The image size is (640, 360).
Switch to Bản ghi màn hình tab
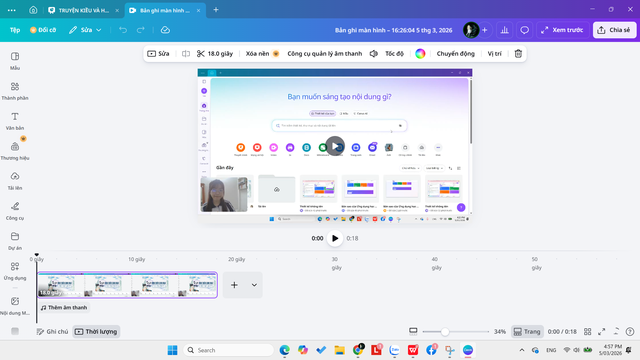coord(165,10)
